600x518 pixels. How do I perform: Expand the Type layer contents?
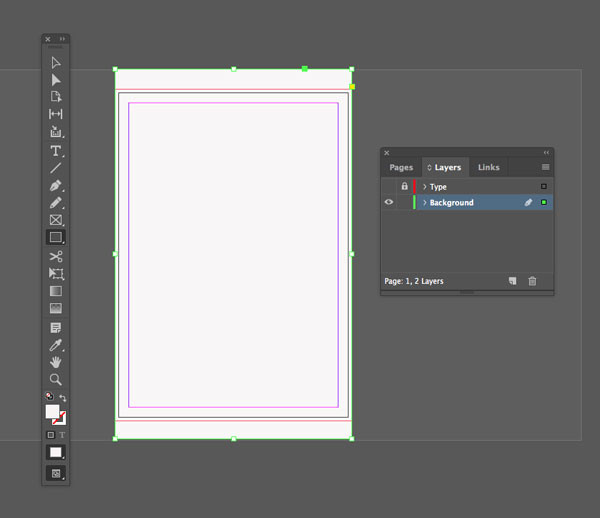(424, 187)
